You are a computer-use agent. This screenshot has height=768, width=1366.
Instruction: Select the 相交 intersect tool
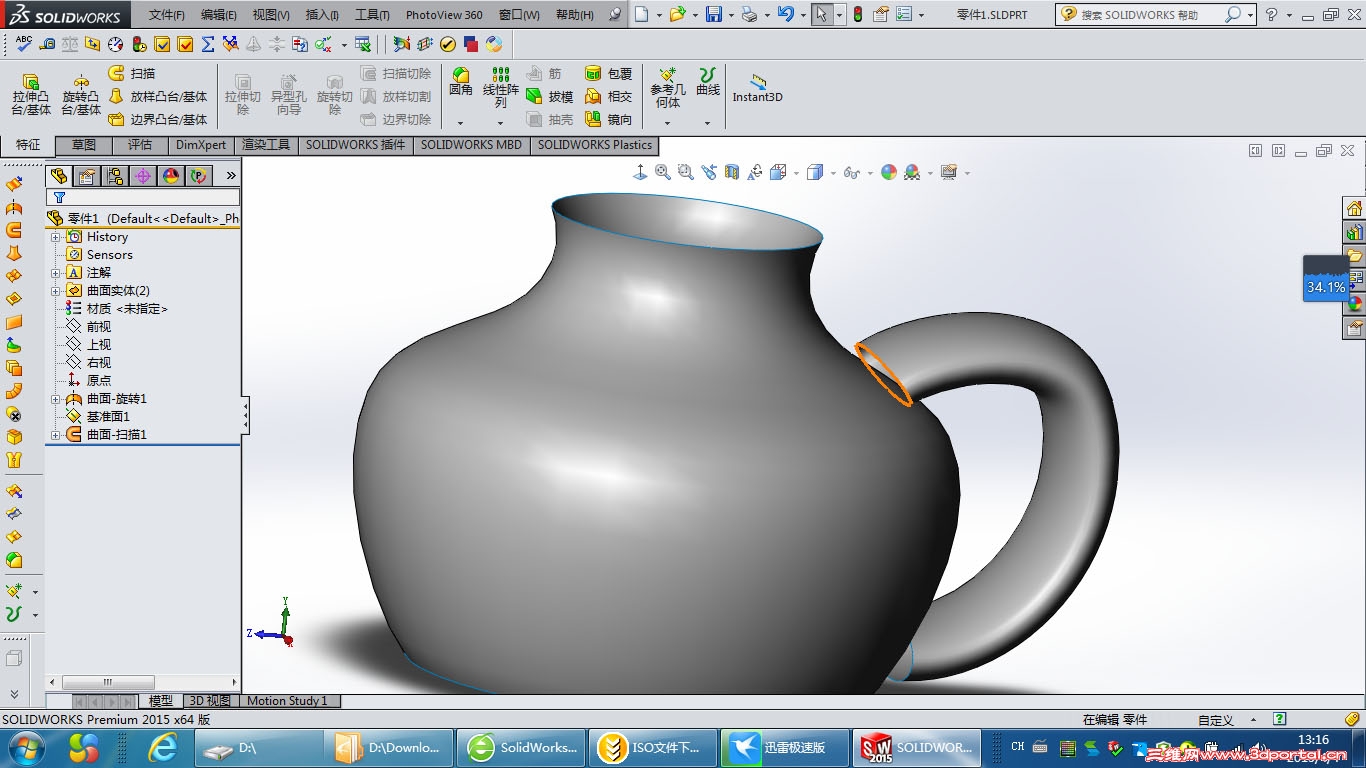pos(609,96)
